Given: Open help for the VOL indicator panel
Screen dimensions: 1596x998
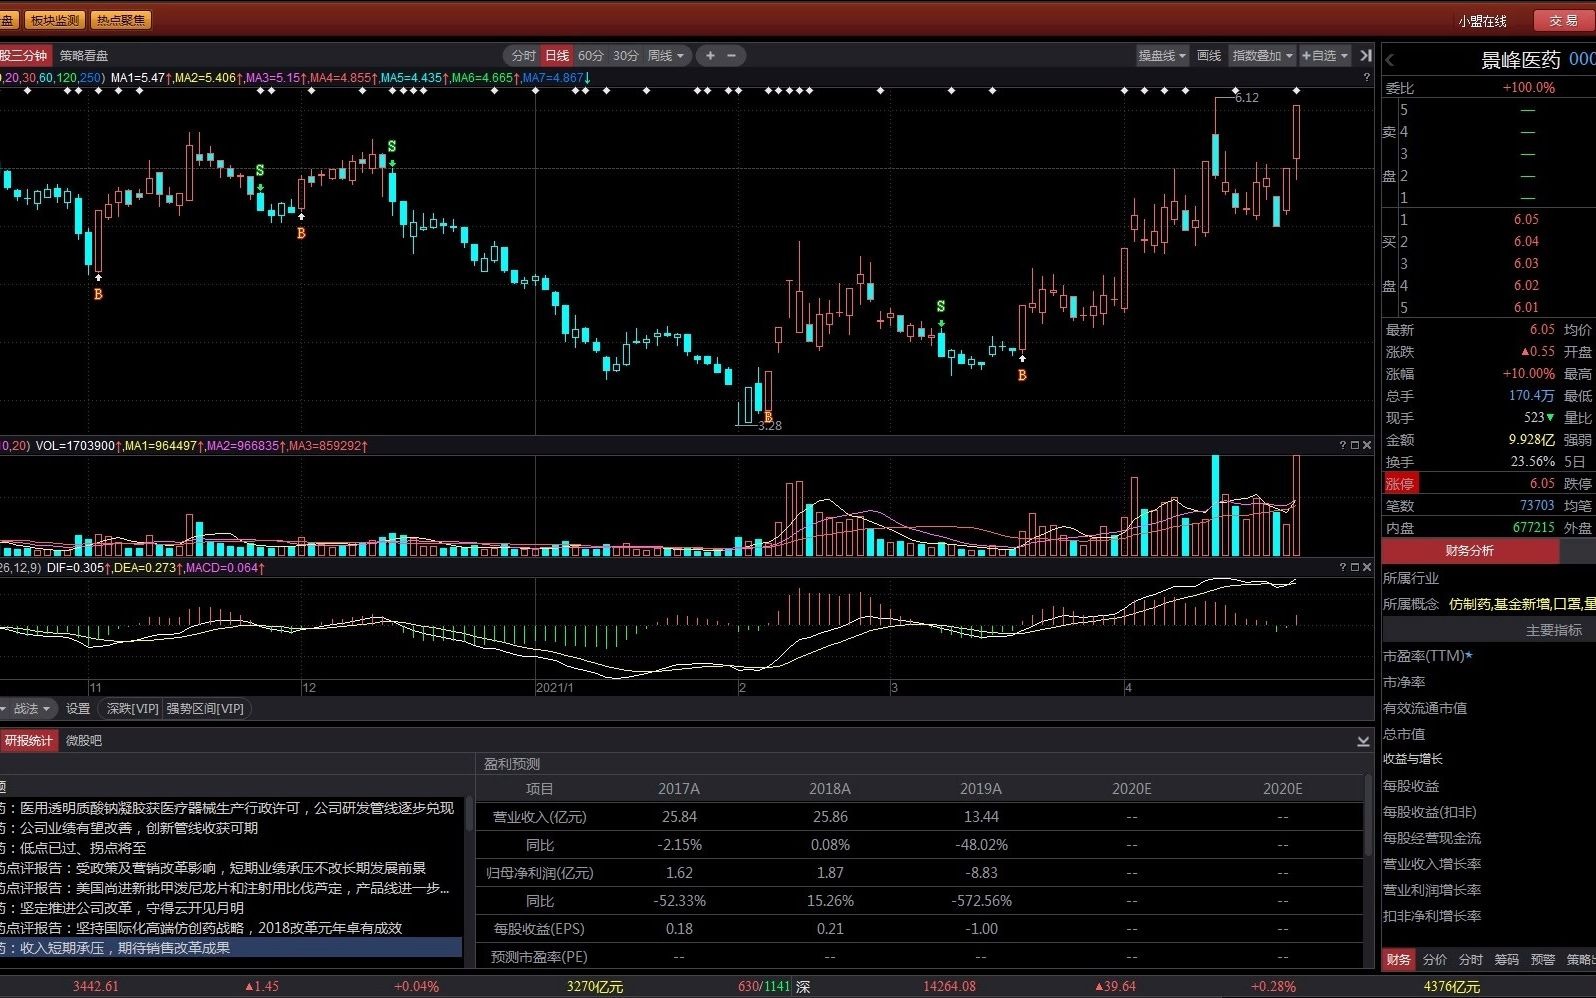Looking at the screenshot, I should pos(1343,445).
